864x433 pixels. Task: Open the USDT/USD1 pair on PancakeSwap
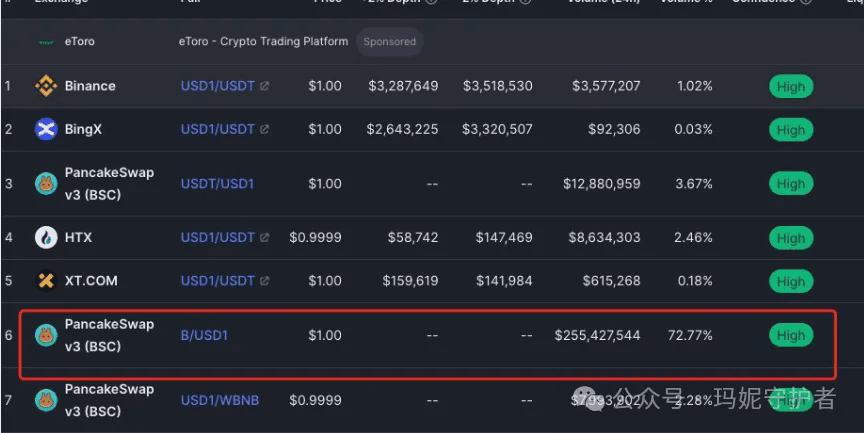217,183
